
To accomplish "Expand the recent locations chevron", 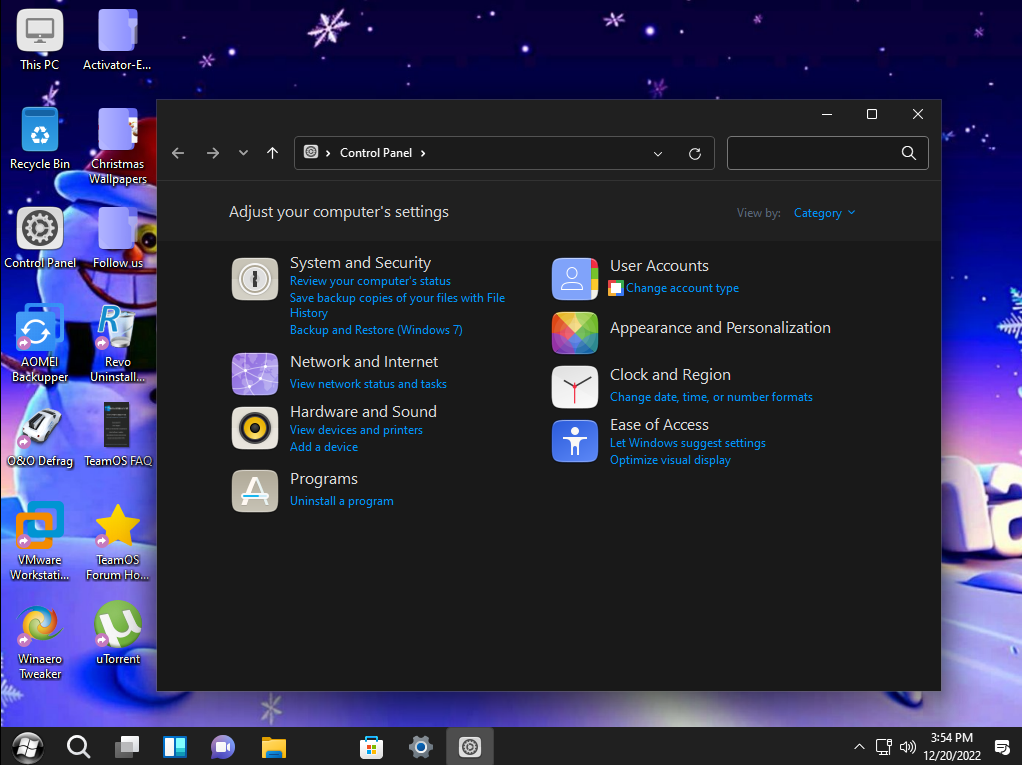I will (x=243, y=153).
